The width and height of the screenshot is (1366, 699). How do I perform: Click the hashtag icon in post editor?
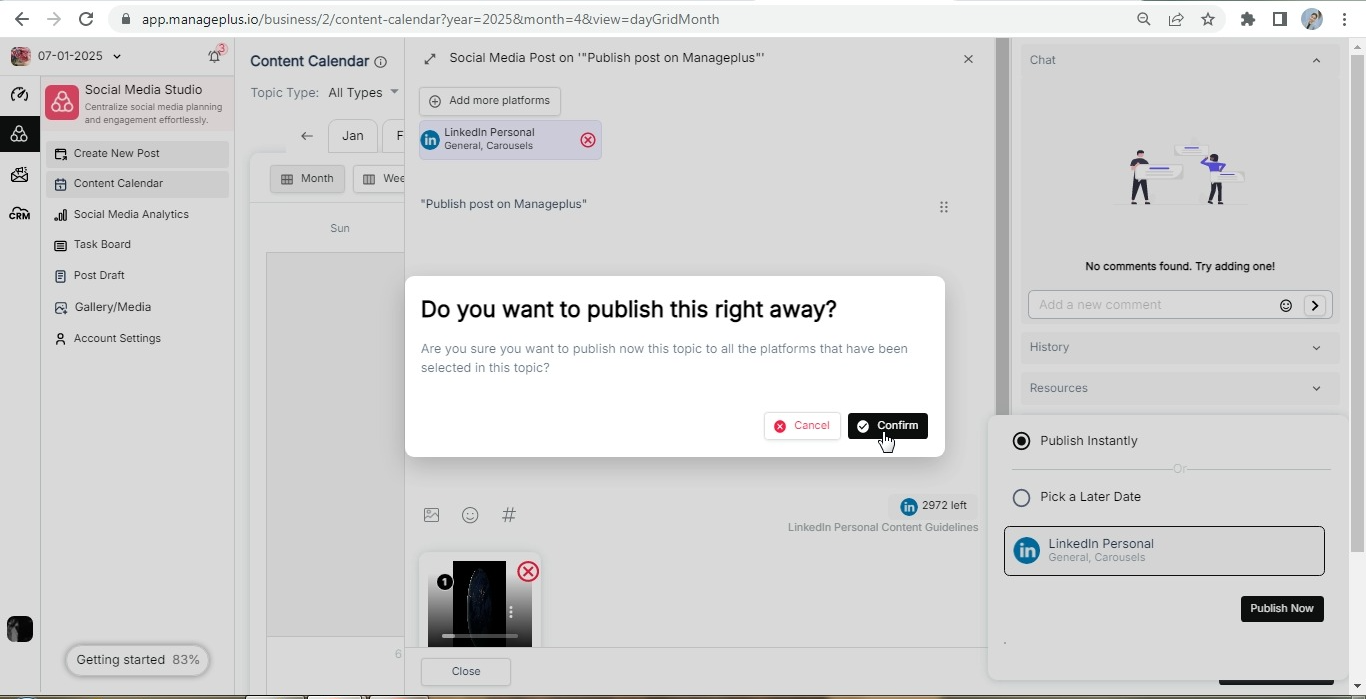[x=509, y=515]
